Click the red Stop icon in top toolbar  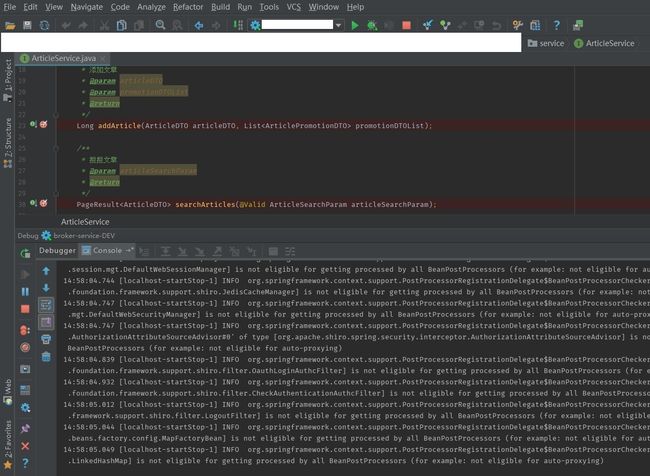406,25
